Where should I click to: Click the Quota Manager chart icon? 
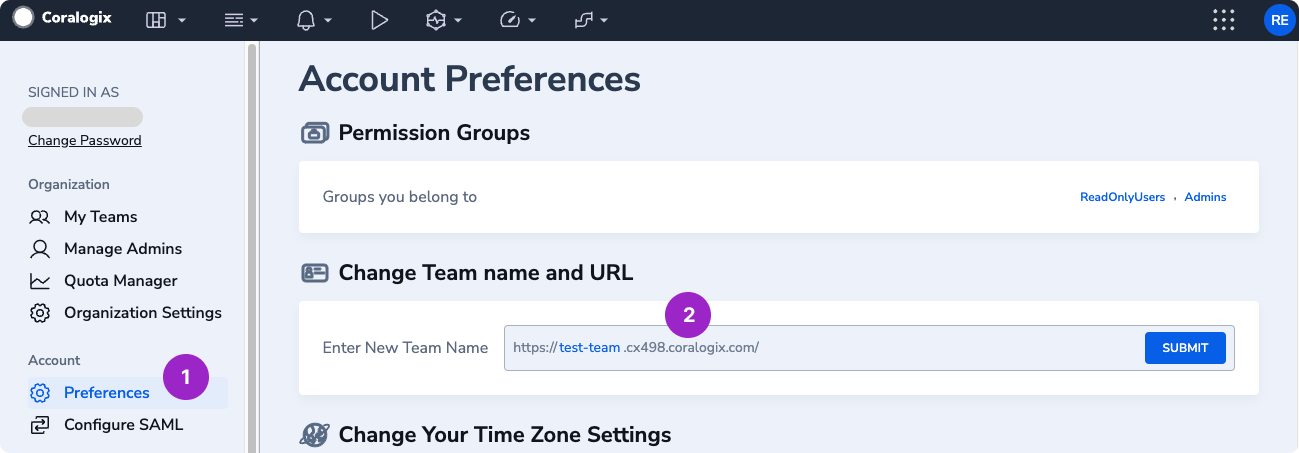(40, 280)
